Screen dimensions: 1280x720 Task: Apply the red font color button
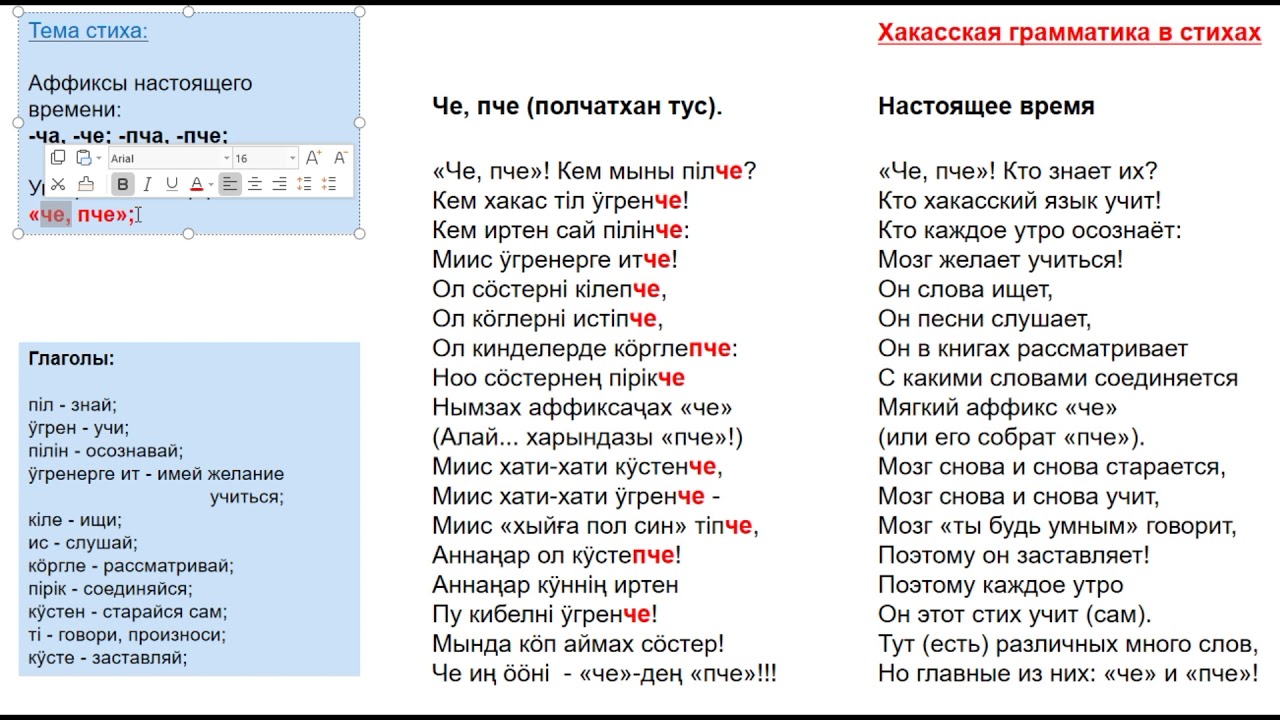[x=196, y=184]
